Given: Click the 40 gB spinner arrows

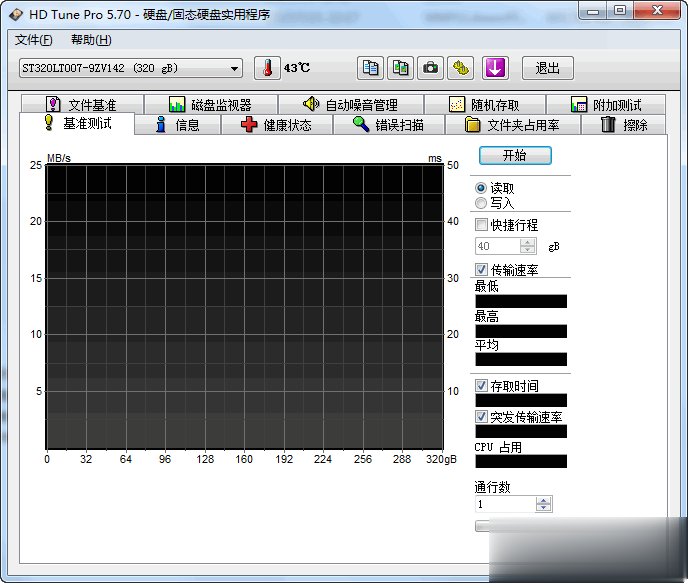Looking at the screenshot, I should pyautogui.click(x=528, y=246).
